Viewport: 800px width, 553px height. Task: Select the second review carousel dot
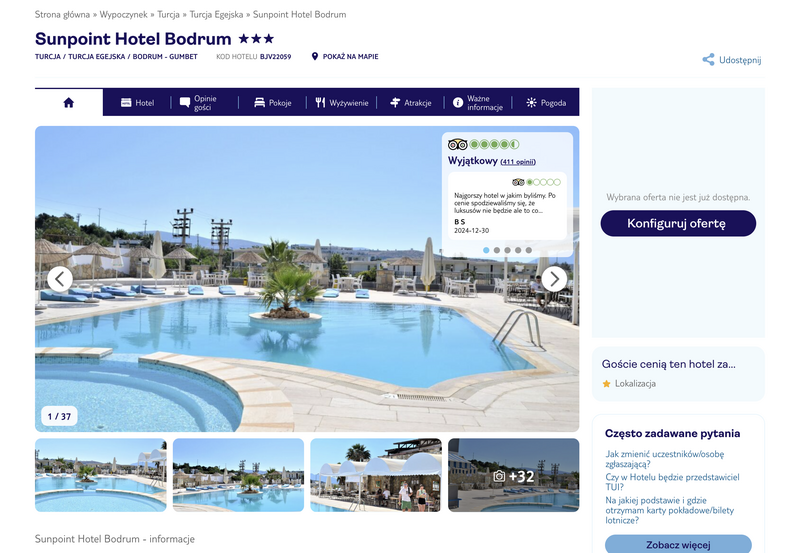coord(497,250)
